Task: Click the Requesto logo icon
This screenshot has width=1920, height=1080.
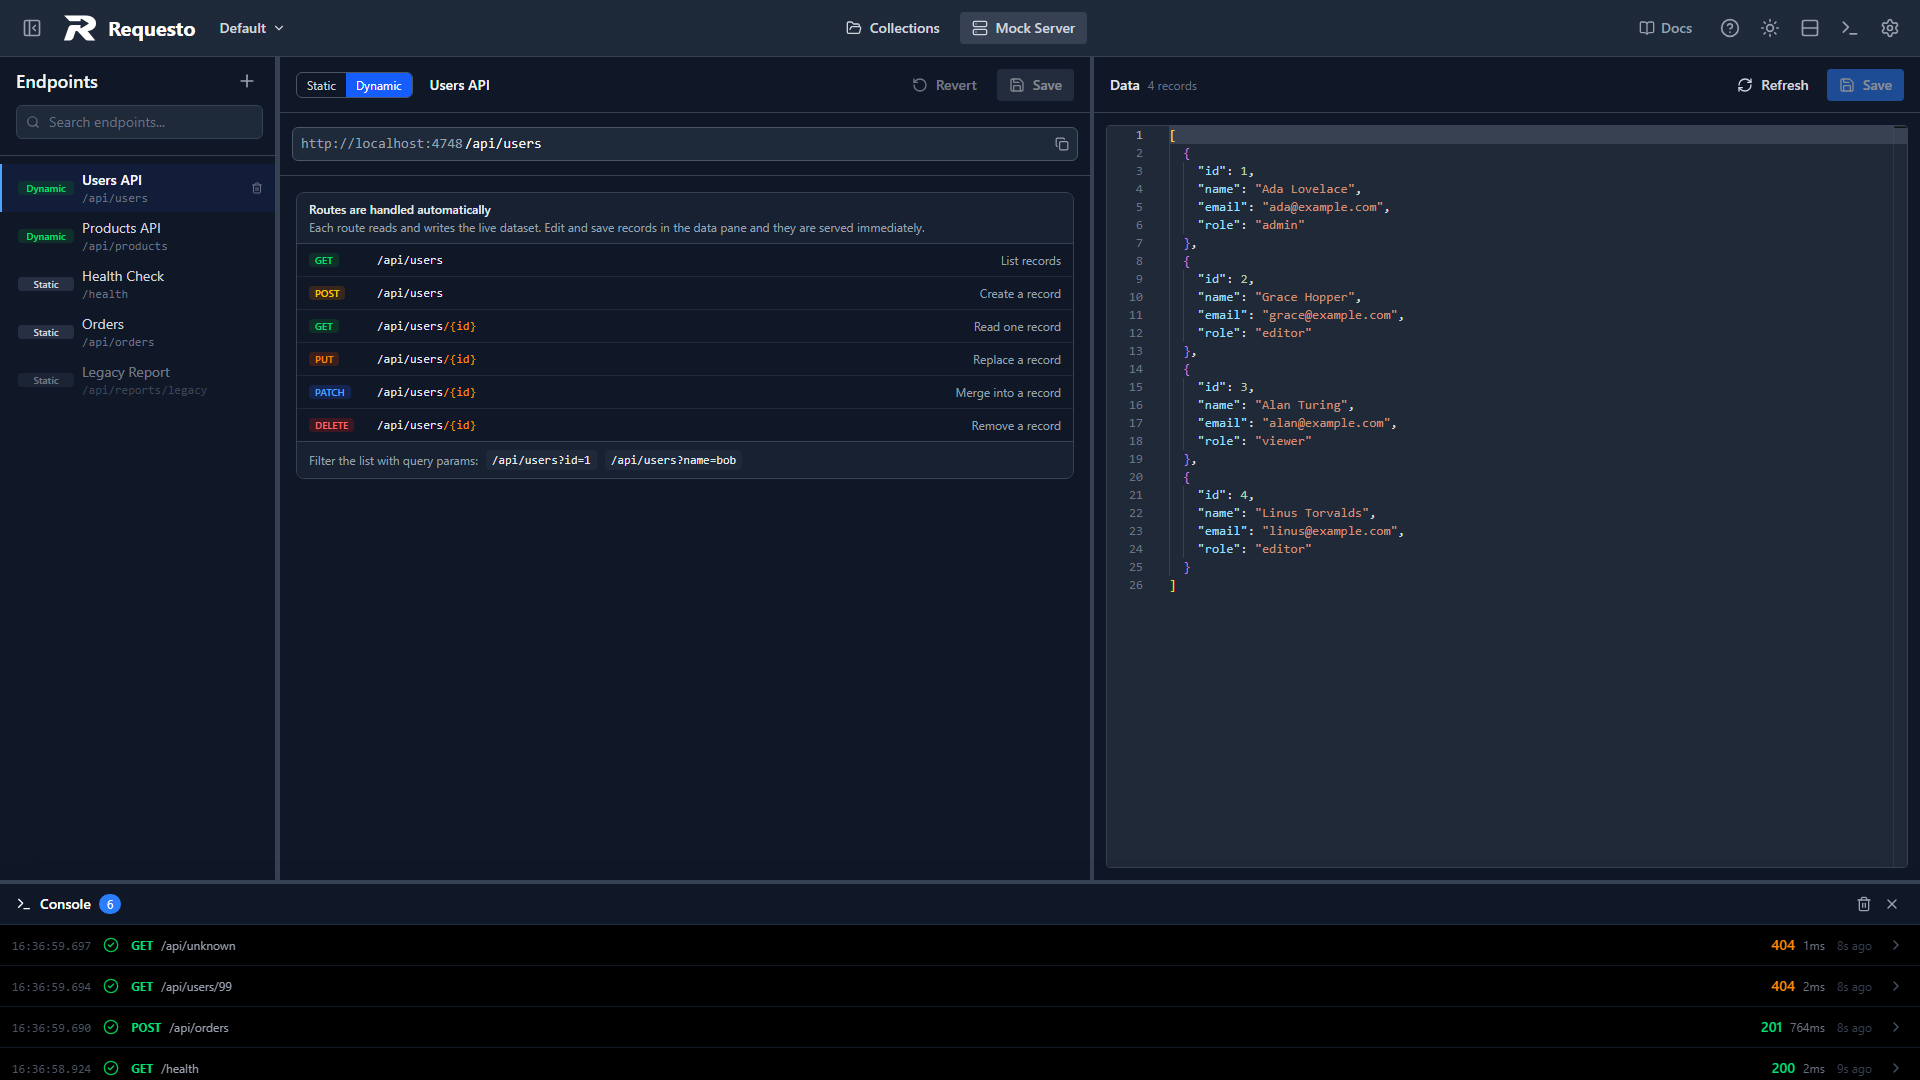Action: tap(80, 28)
